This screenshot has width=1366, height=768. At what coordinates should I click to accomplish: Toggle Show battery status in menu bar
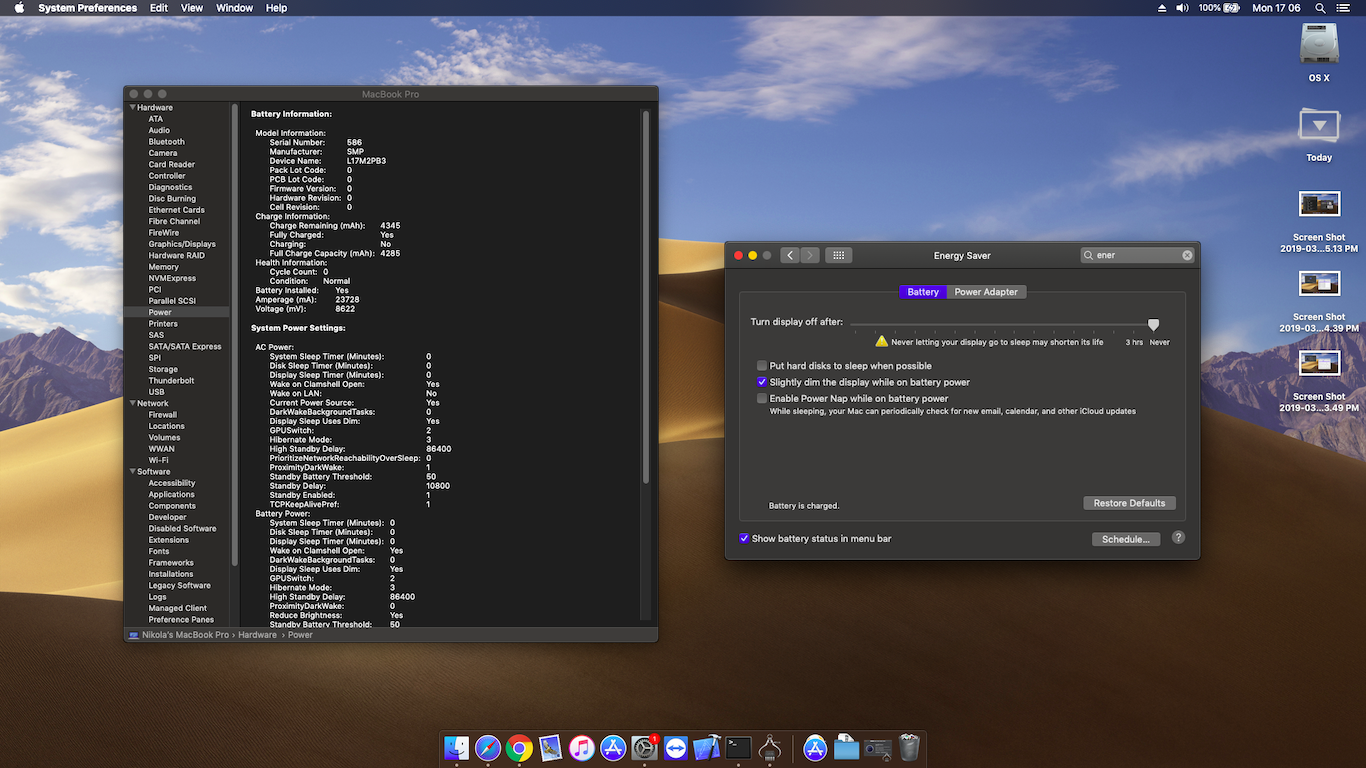[744, 538]
